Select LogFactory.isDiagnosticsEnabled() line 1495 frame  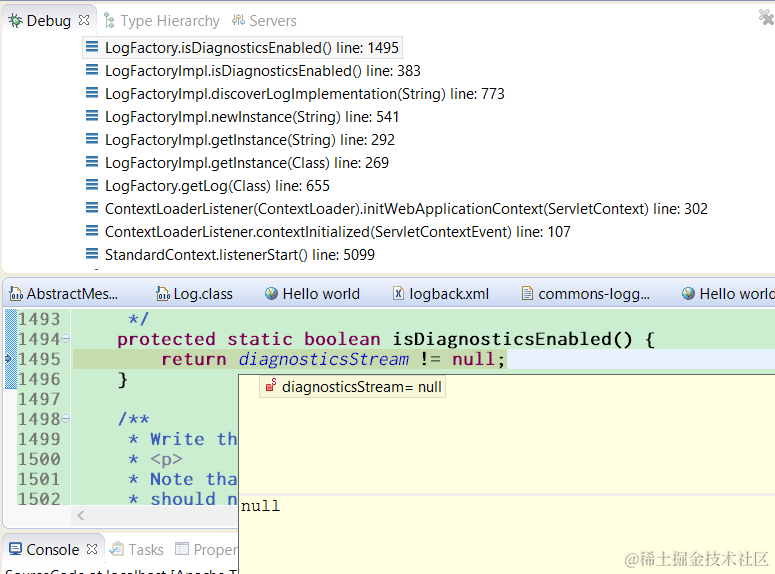pyautogui.click(x=242, y=47)
